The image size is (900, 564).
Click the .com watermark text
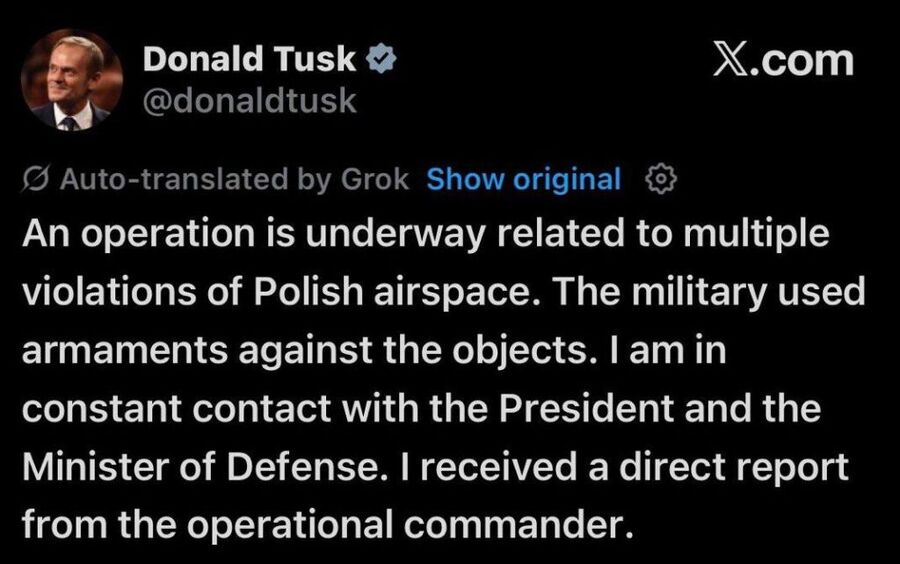pyautogui.click(x=799, y=61)
